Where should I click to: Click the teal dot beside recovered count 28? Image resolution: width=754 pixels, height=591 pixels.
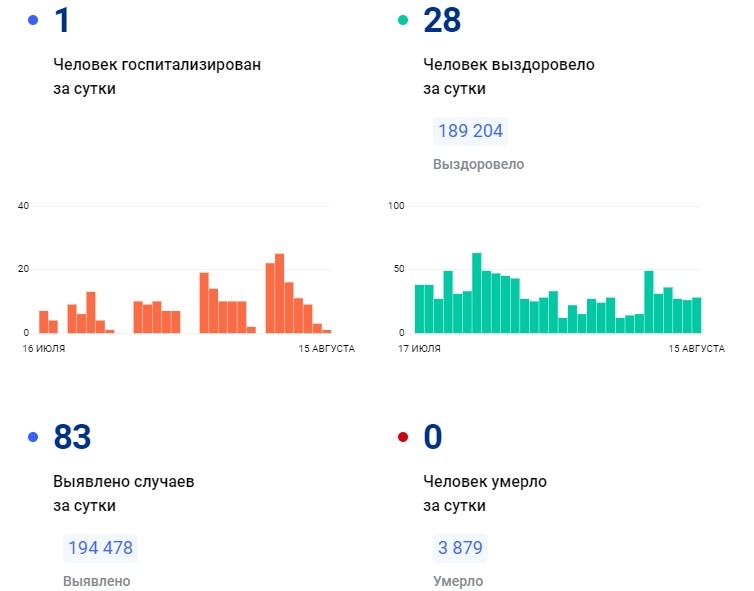pos(403,20)
